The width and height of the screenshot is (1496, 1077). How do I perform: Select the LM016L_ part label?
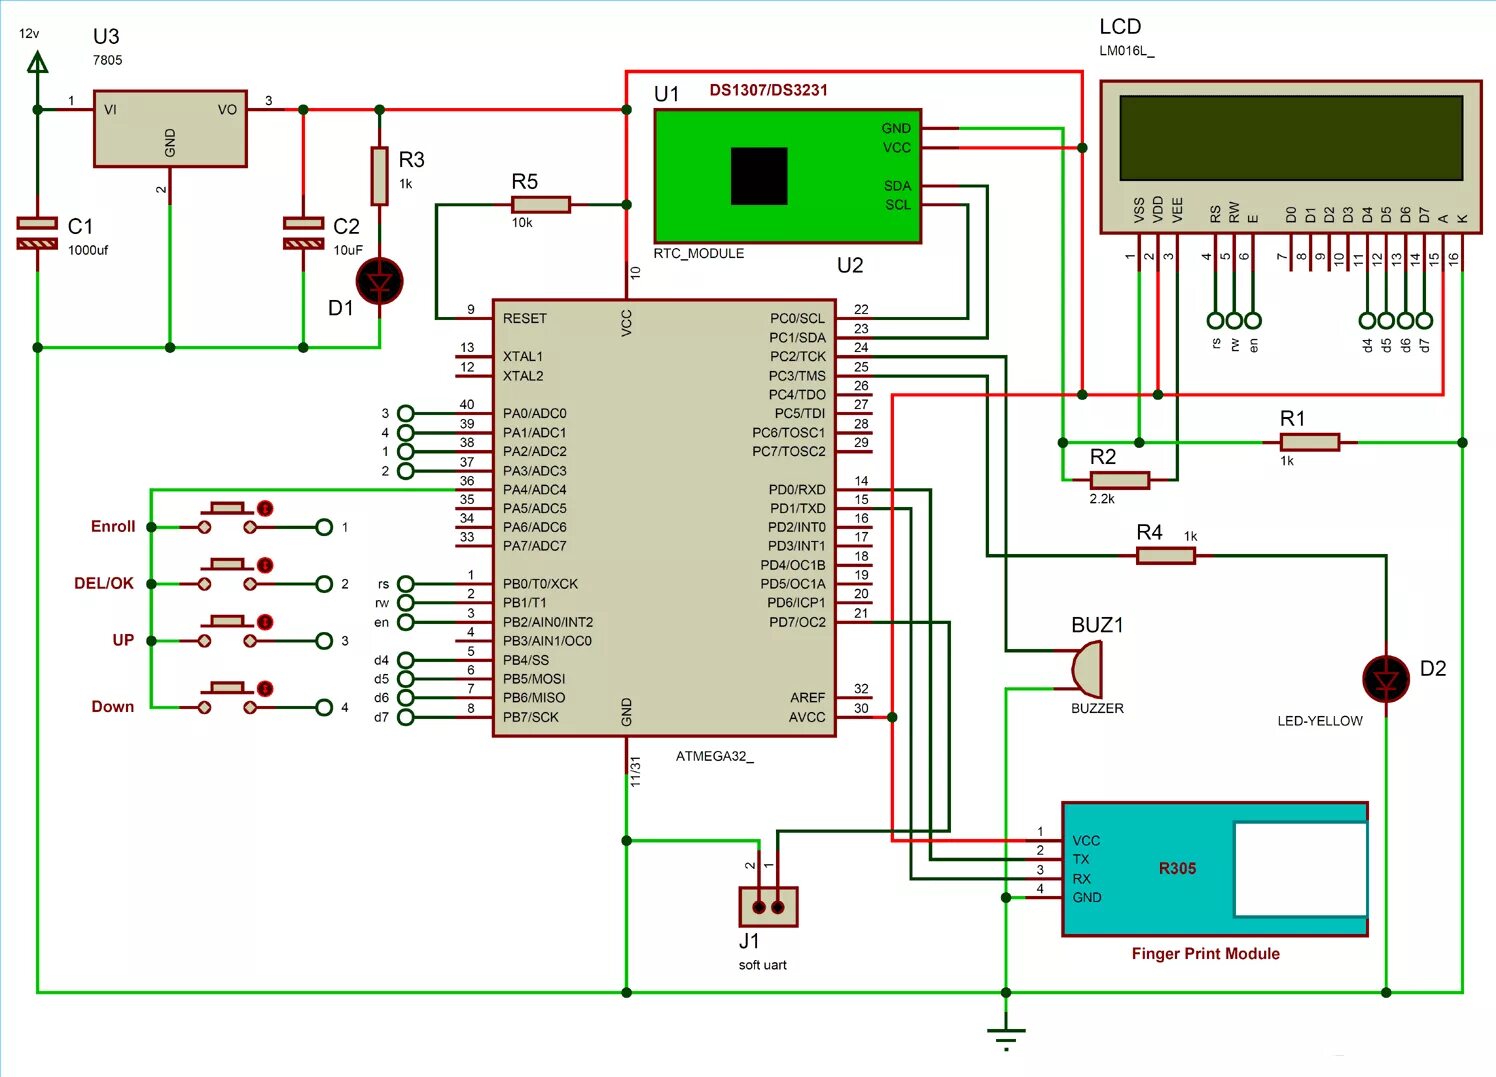[x=1126, y=51]
